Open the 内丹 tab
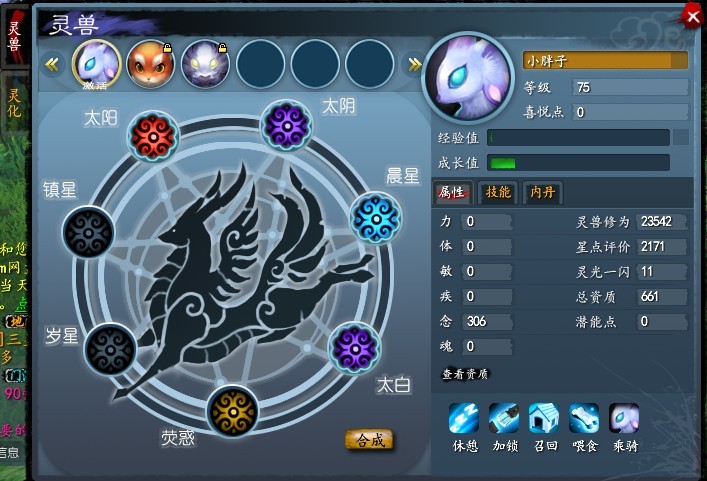 coord(542,192)
